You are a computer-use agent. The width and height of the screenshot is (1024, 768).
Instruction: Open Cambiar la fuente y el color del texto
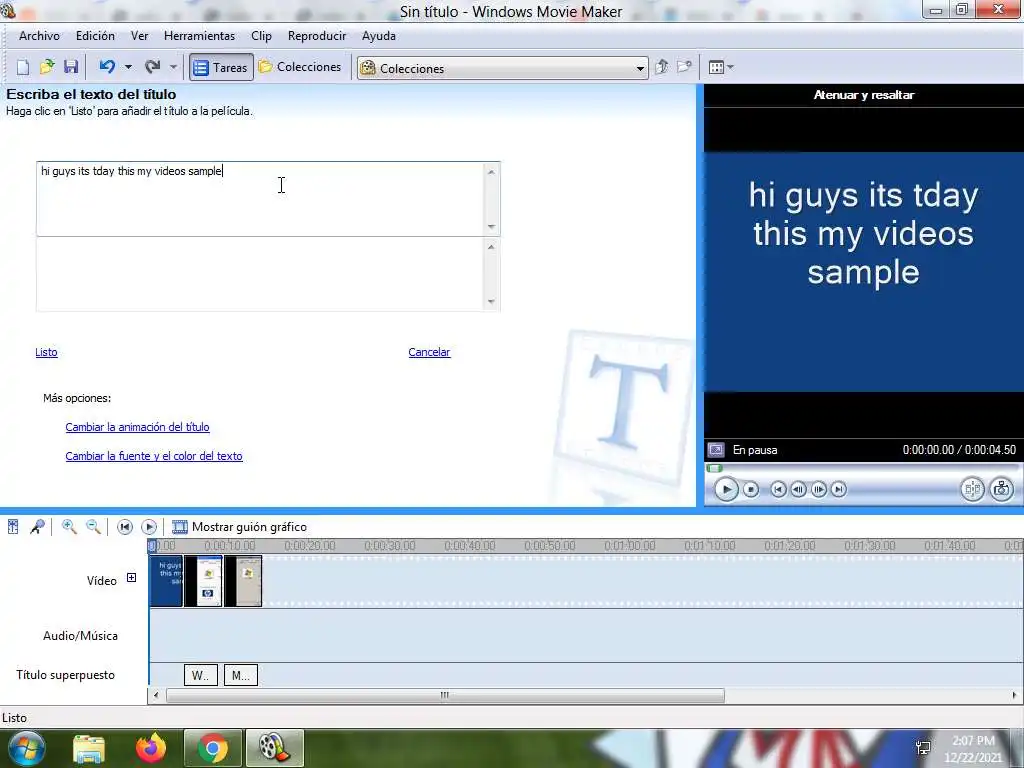coord(153,456)
